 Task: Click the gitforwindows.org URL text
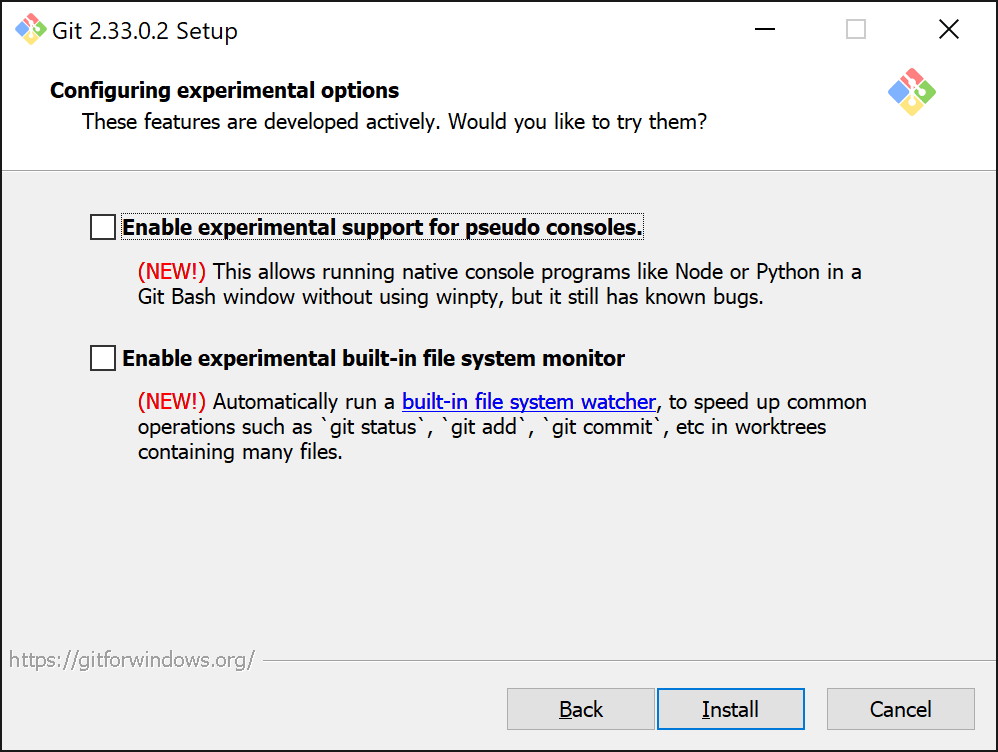click(x=132, y=660)
